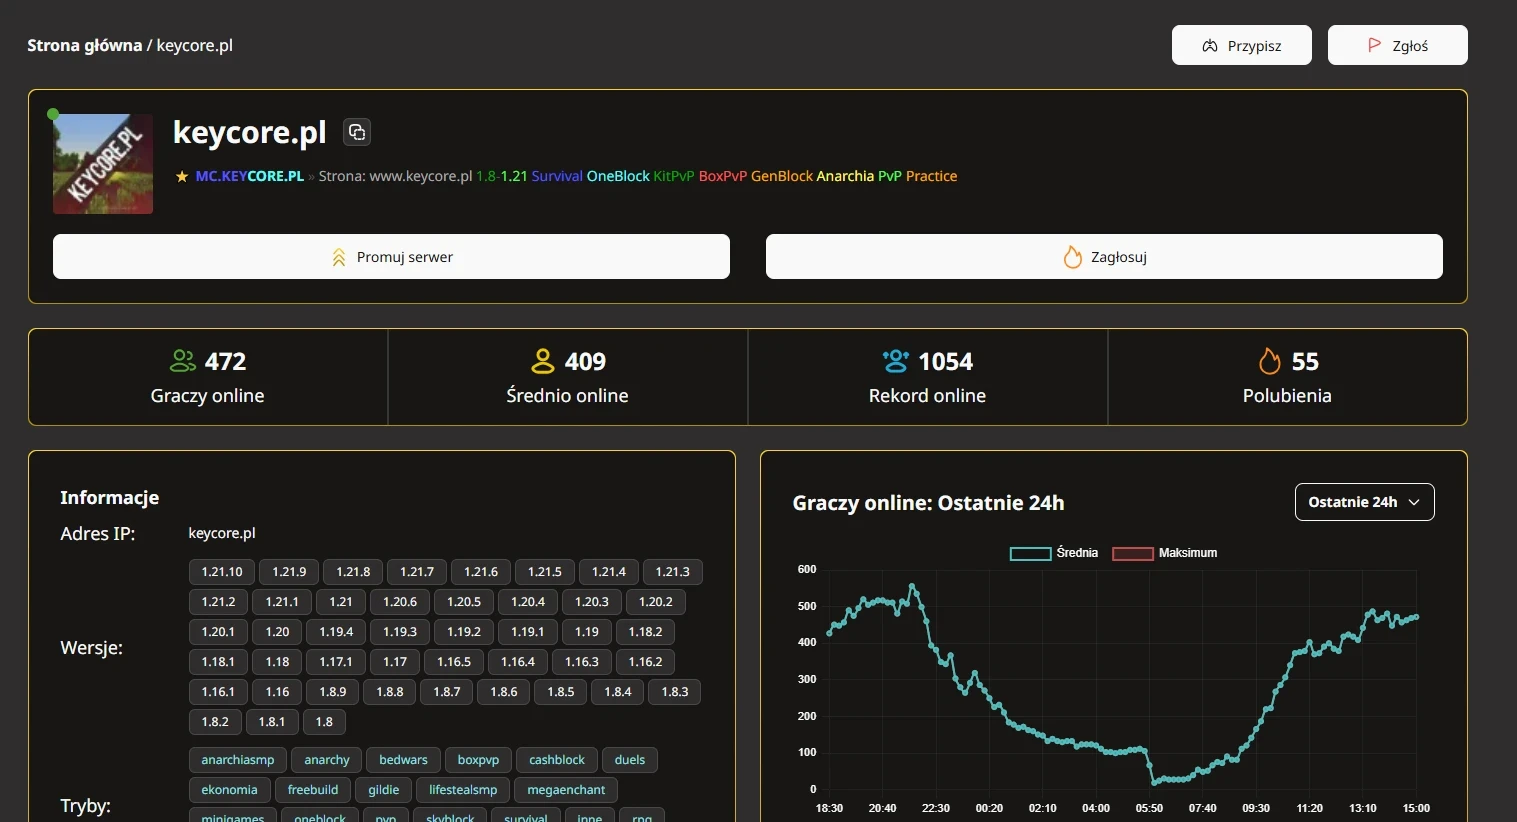Click the gildie mode tag

384,790
